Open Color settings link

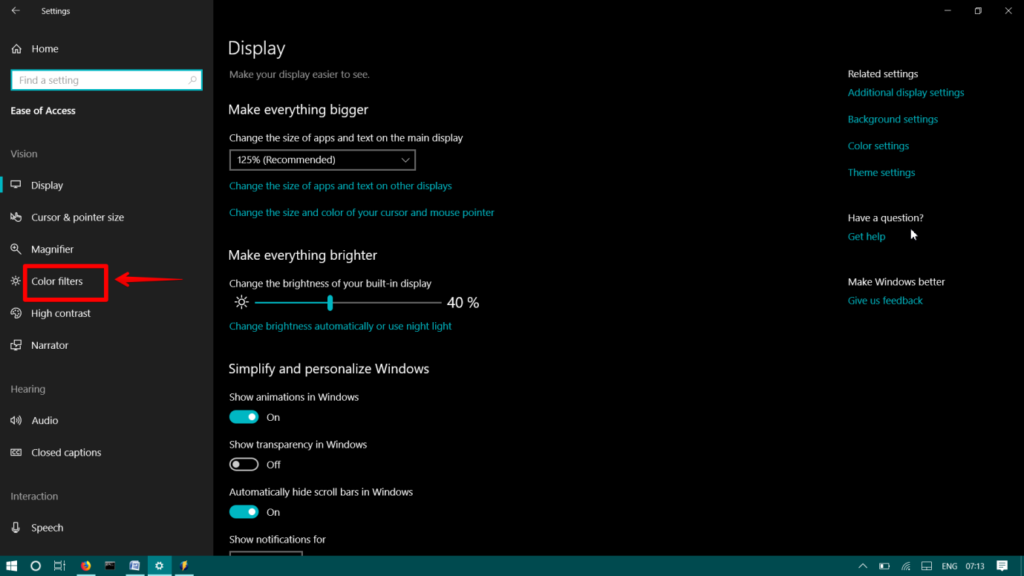[878, 146]
